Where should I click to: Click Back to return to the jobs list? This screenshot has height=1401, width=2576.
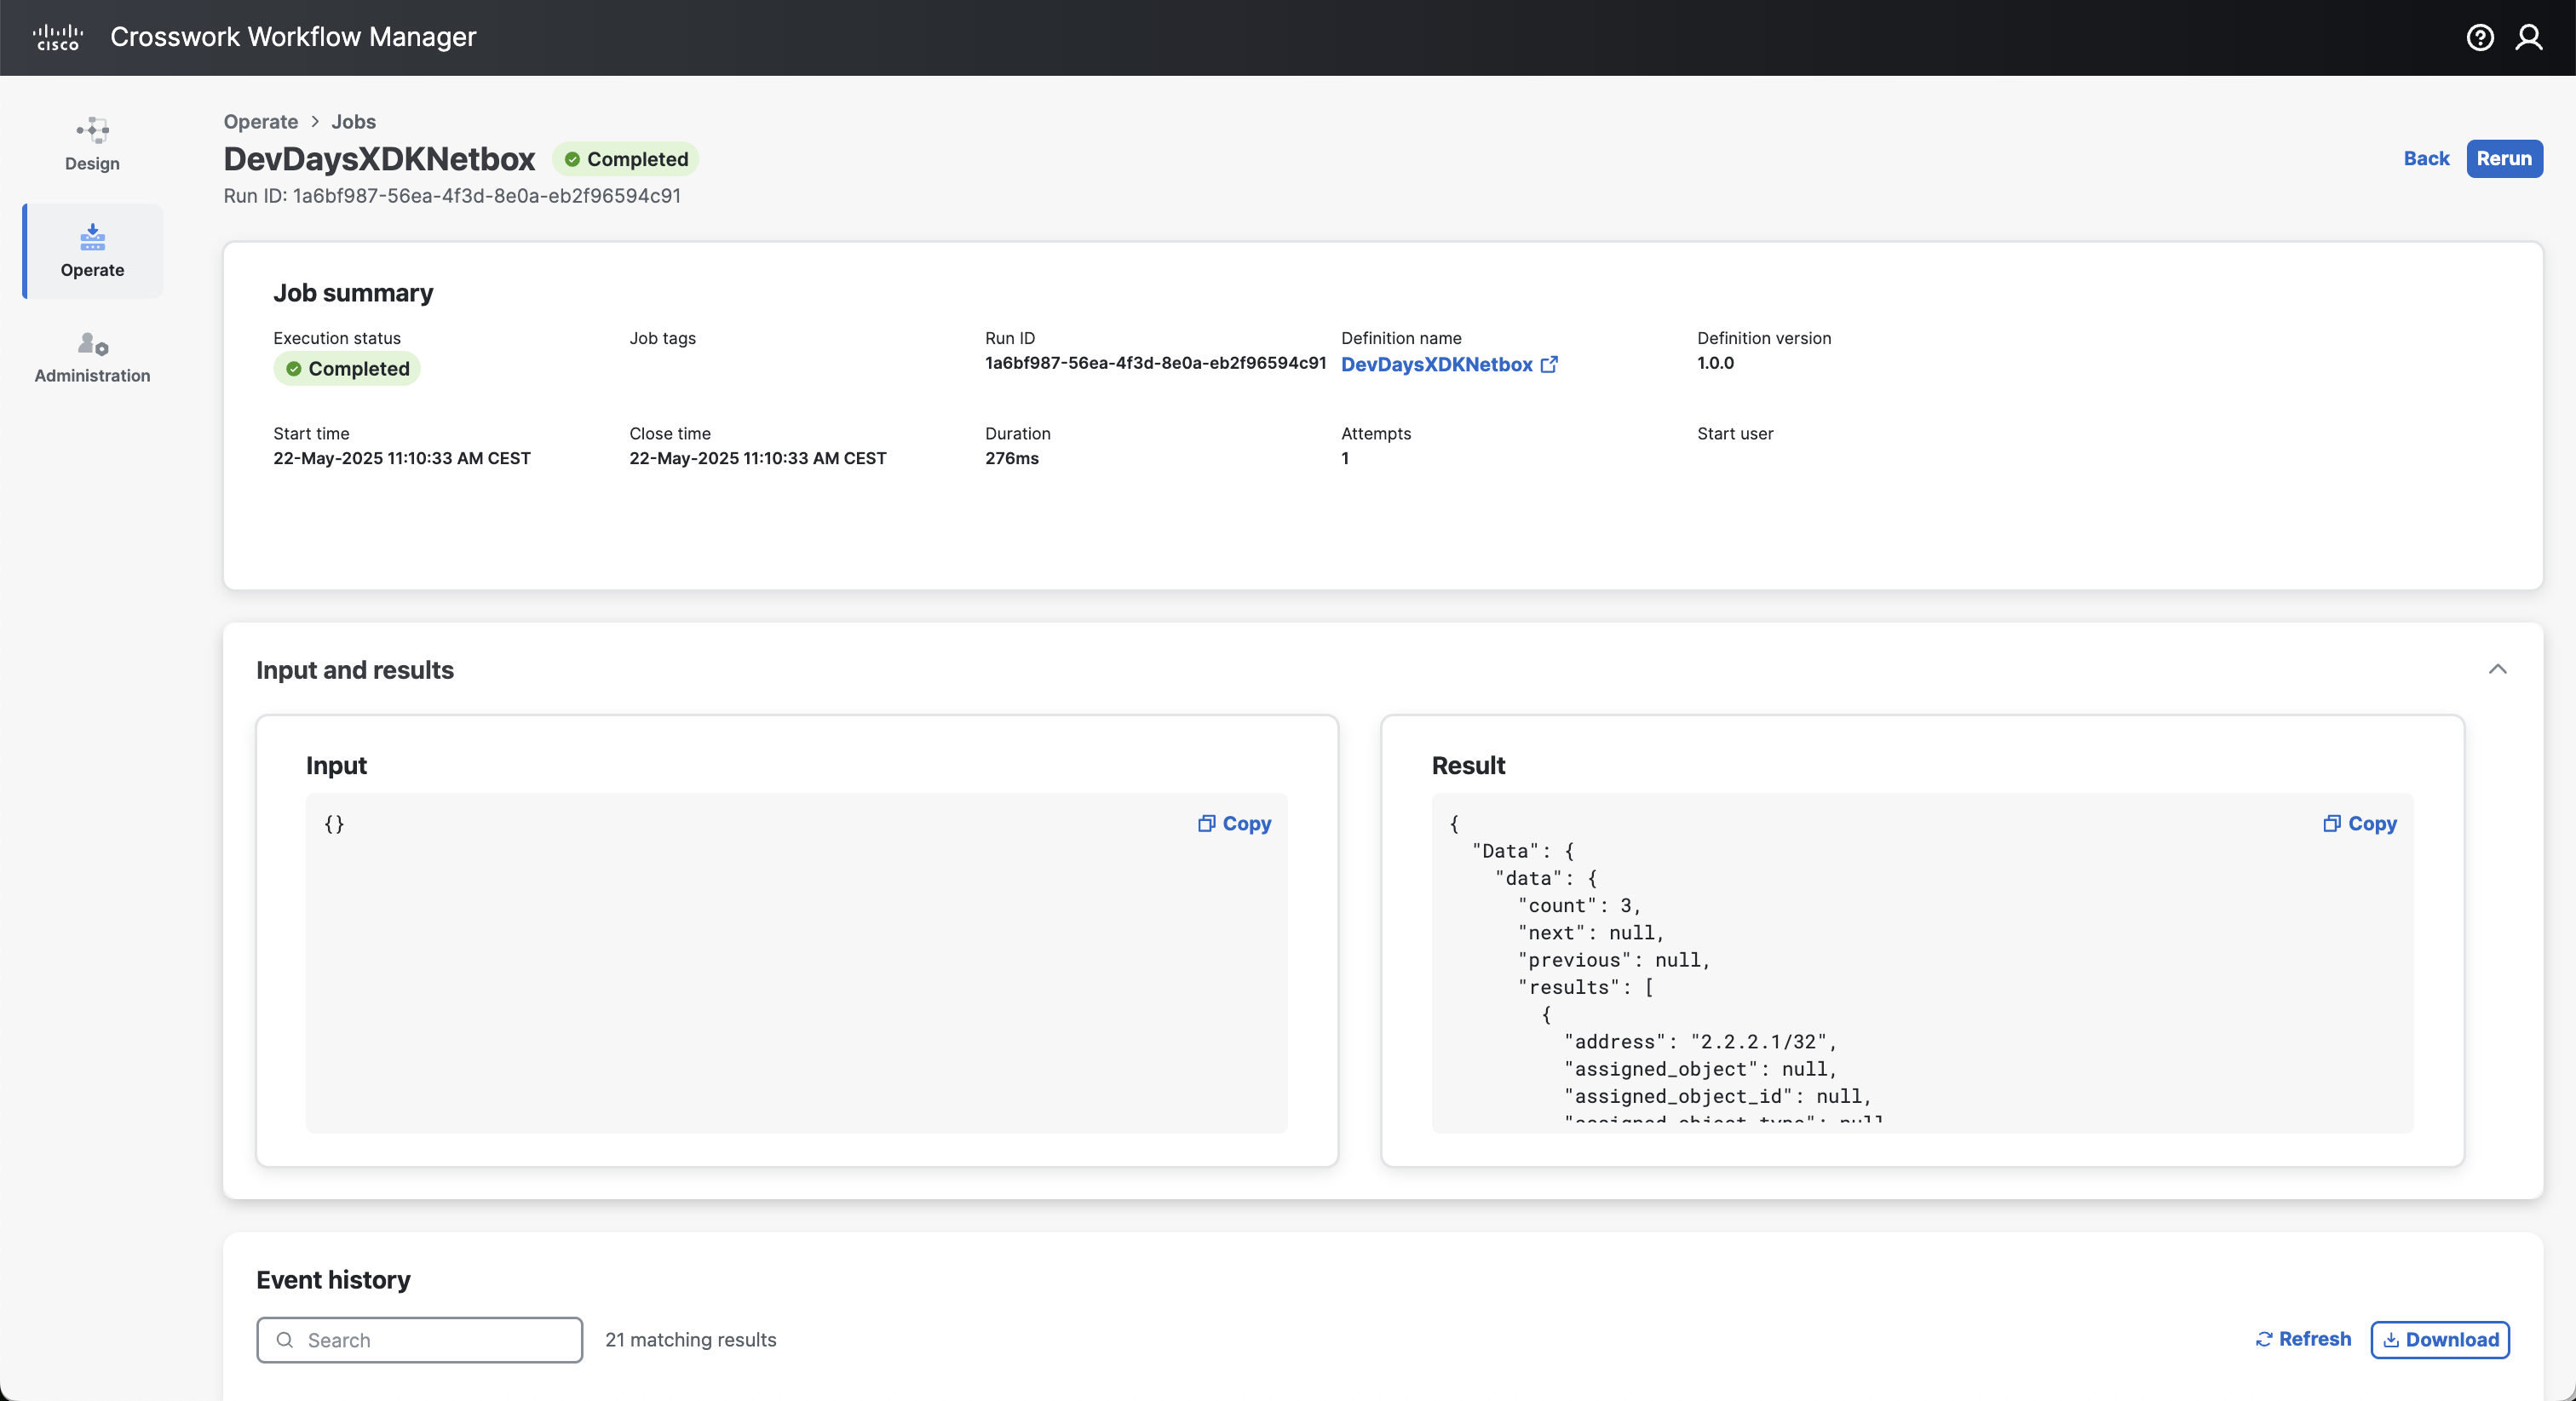(x=2426, y=158)
